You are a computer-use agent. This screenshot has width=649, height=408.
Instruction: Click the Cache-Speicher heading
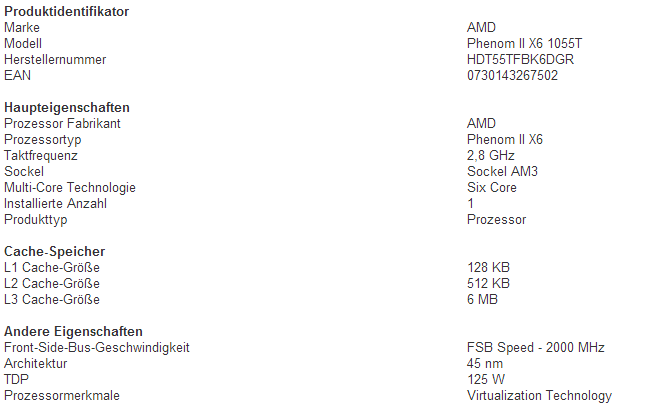click(54, 252)
